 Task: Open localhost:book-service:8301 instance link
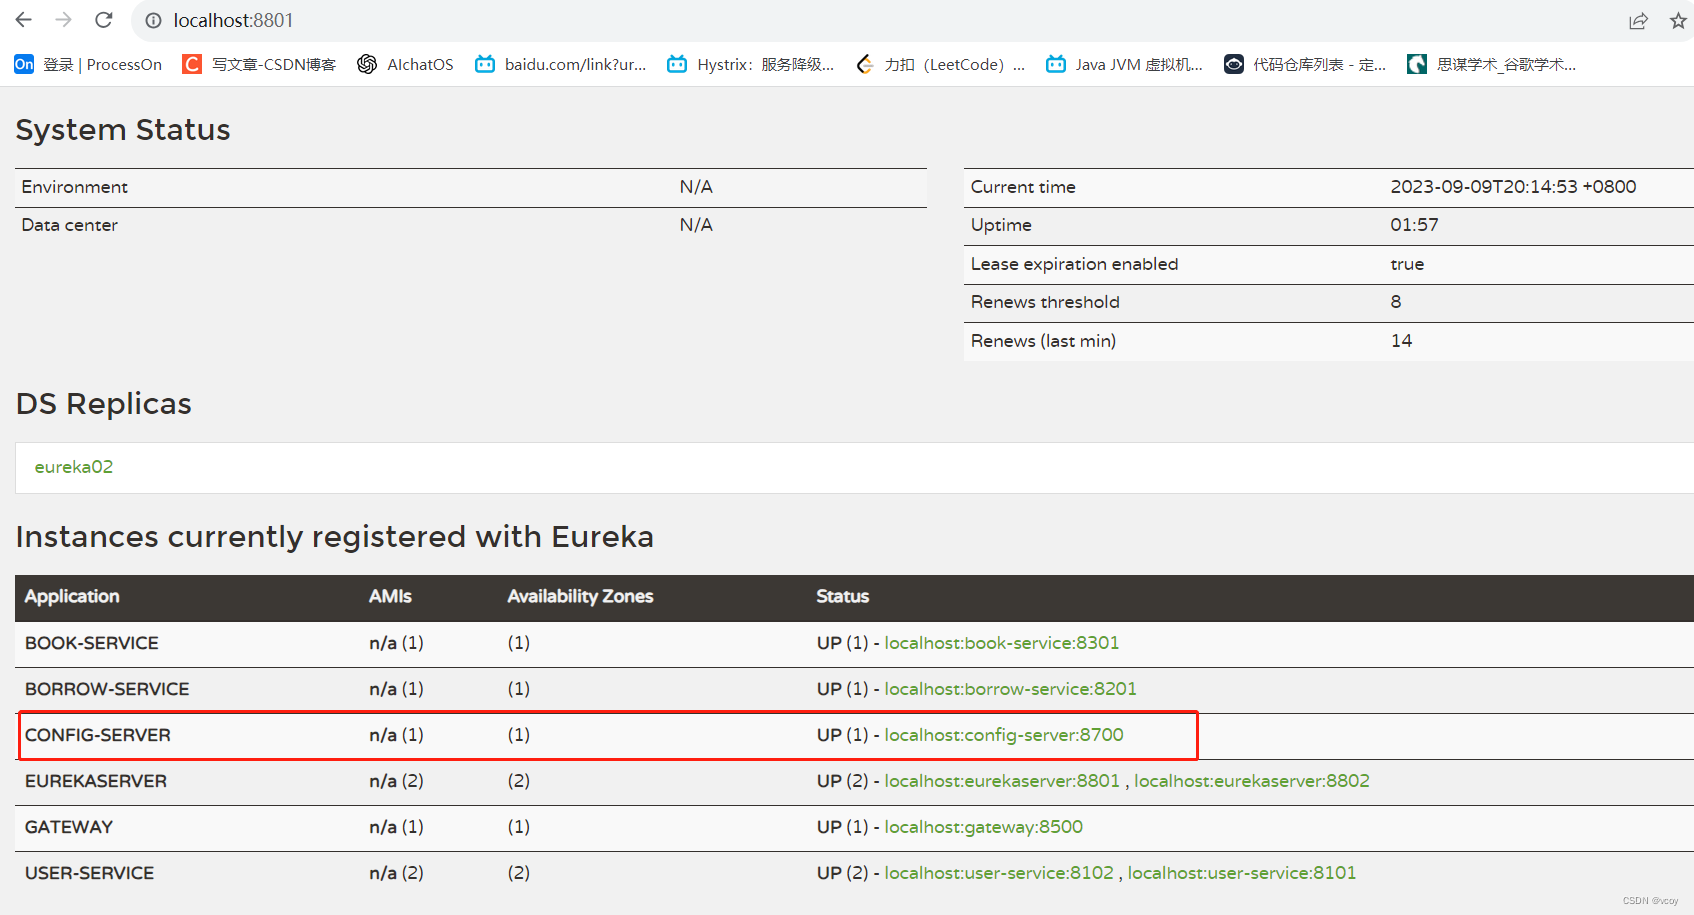click(x=1002, y=643)
